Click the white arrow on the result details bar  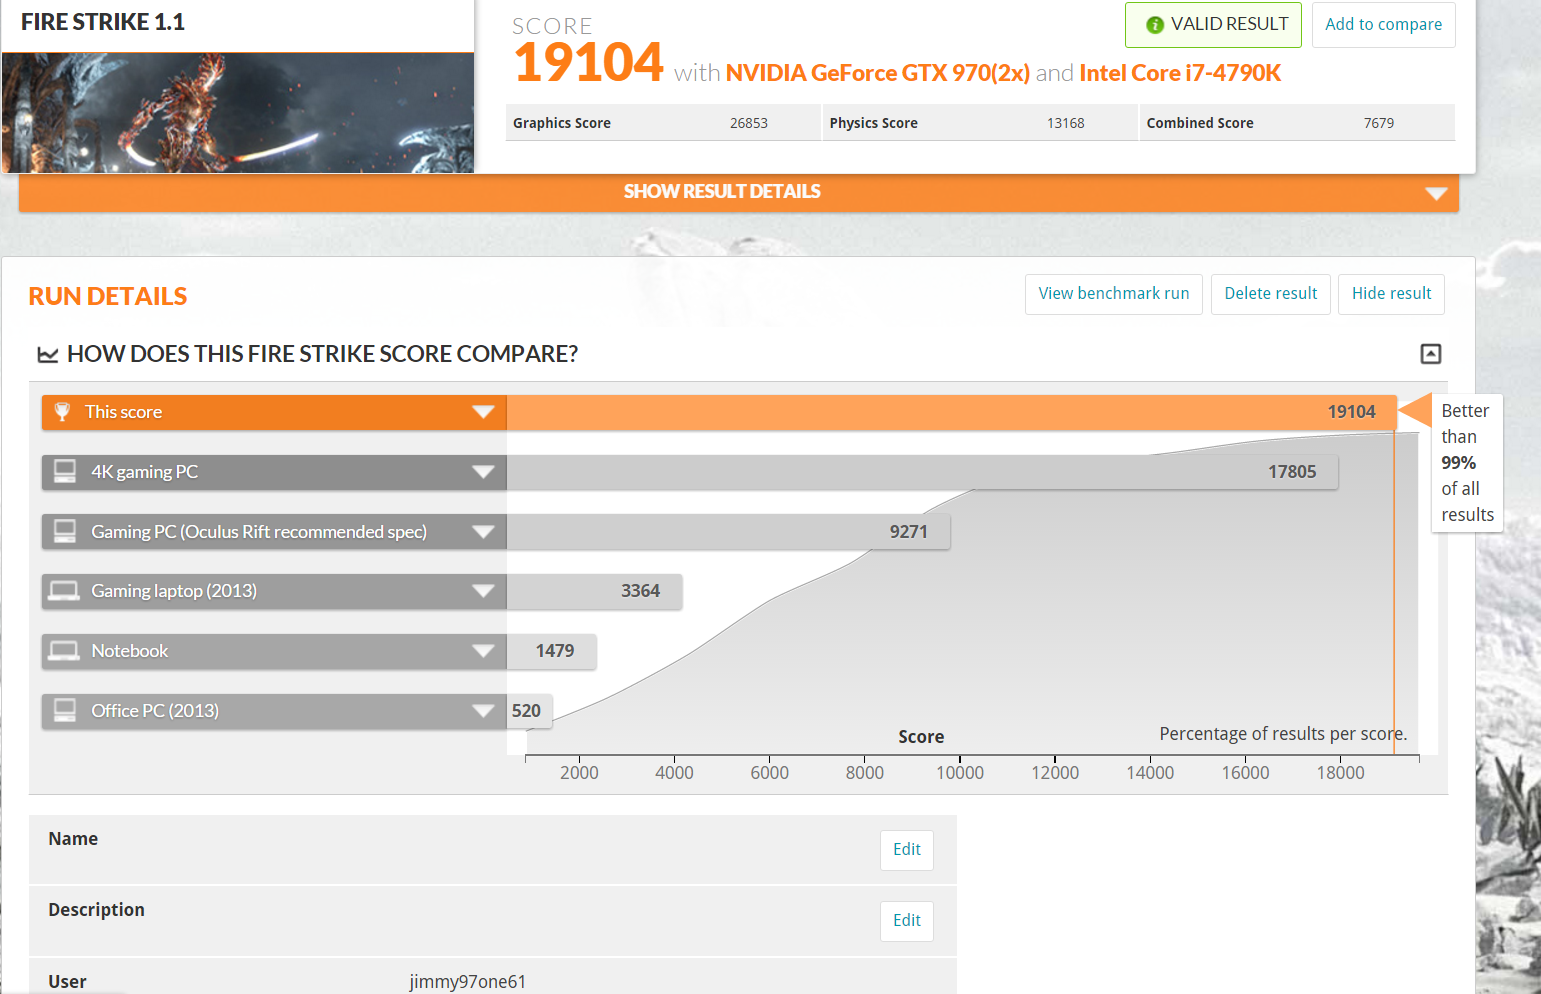[x=1436, y=193]
